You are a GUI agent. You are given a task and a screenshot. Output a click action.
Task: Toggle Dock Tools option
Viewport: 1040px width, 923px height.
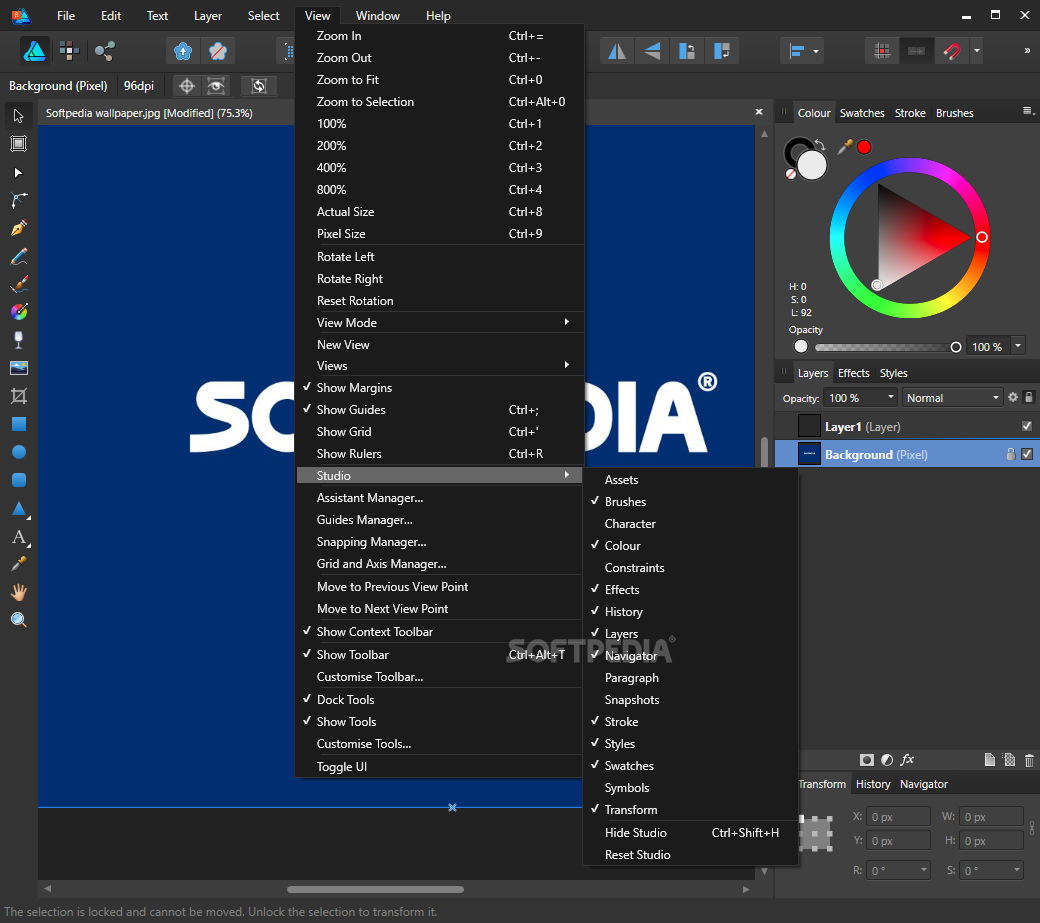440,700
